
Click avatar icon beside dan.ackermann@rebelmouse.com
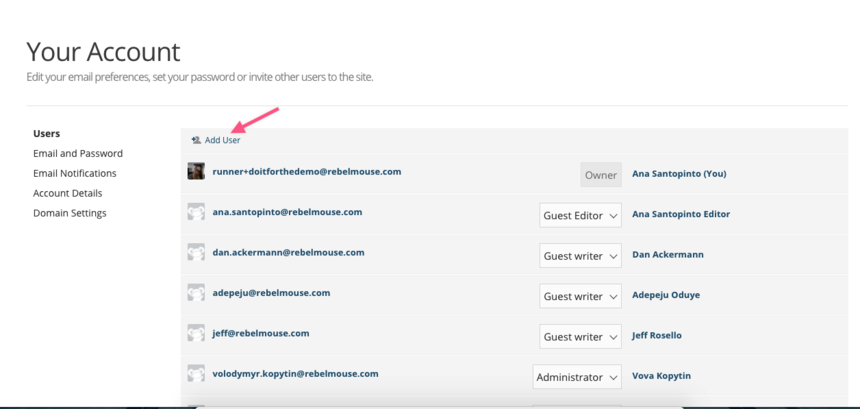(x=196, y=252)
